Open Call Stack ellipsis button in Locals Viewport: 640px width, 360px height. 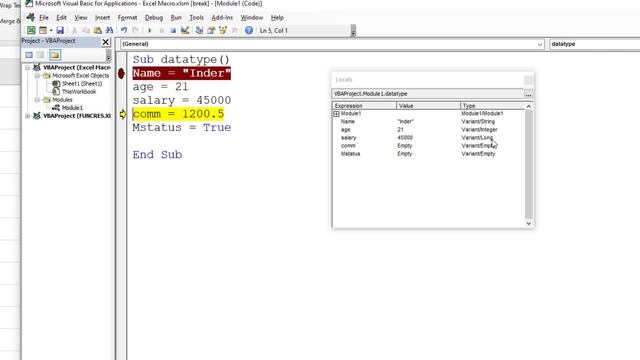pos(529,94)
